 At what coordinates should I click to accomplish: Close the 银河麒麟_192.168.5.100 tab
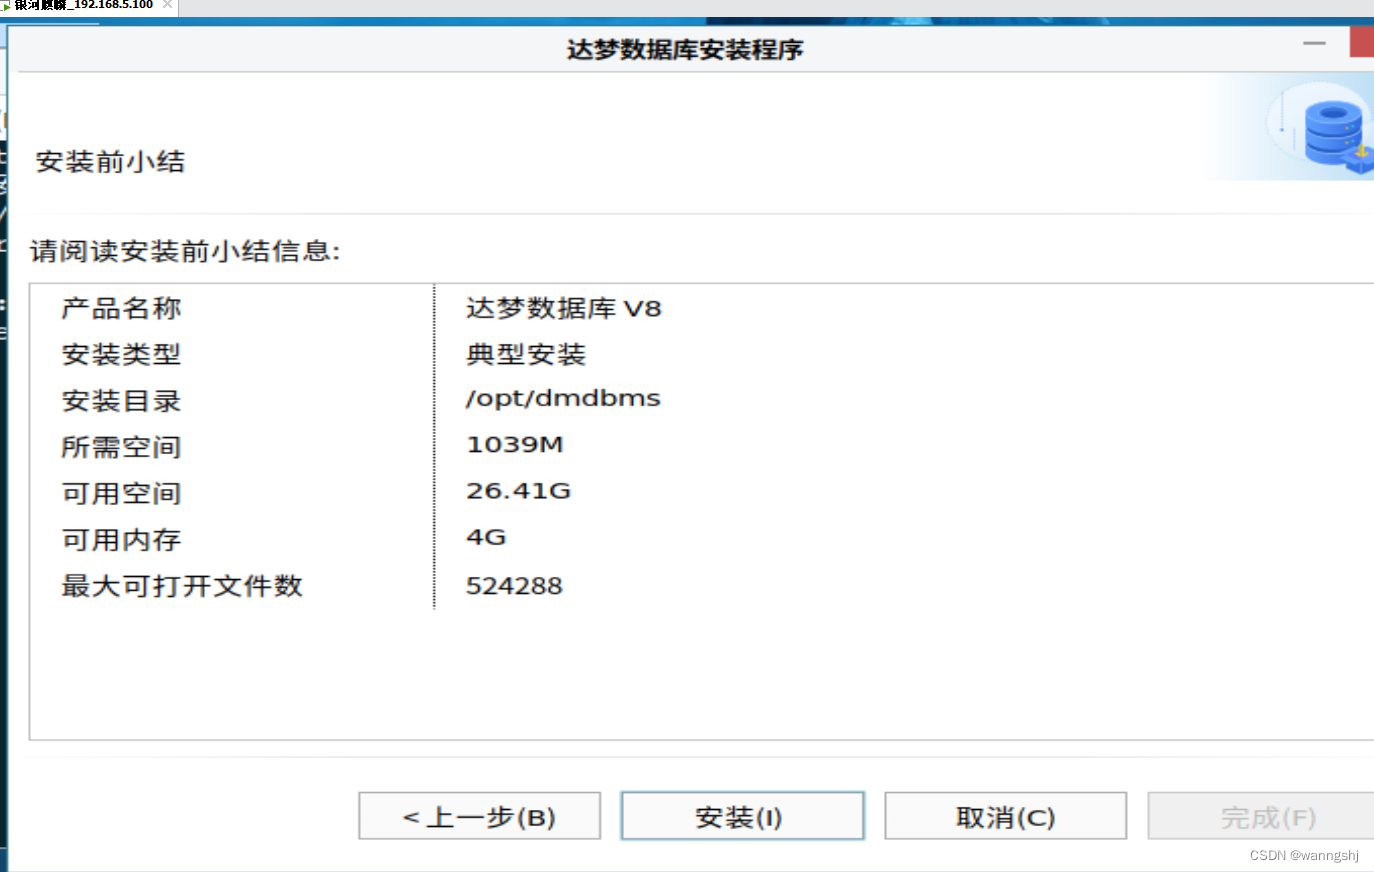167,5
